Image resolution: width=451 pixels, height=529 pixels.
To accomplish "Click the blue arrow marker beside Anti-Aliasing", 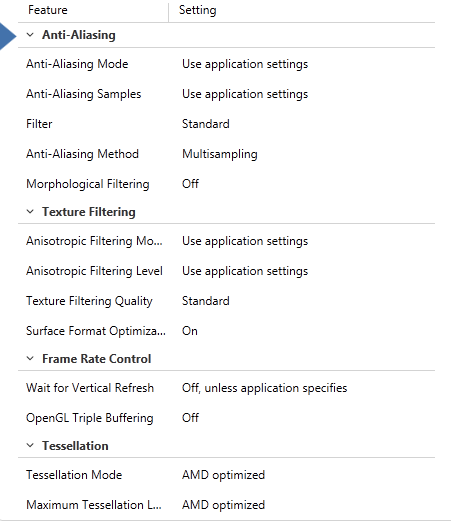I will coord(7,36).
